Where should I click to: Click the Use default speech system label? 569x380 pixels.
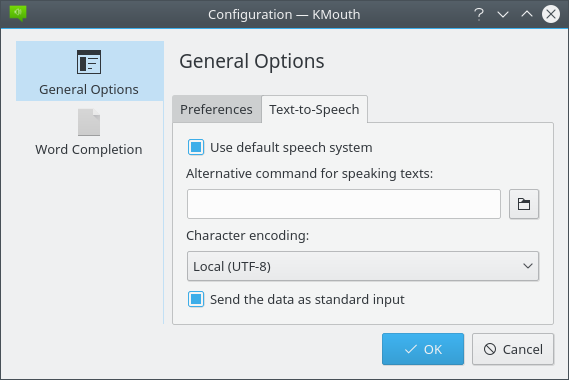click(x=291, y=148)
